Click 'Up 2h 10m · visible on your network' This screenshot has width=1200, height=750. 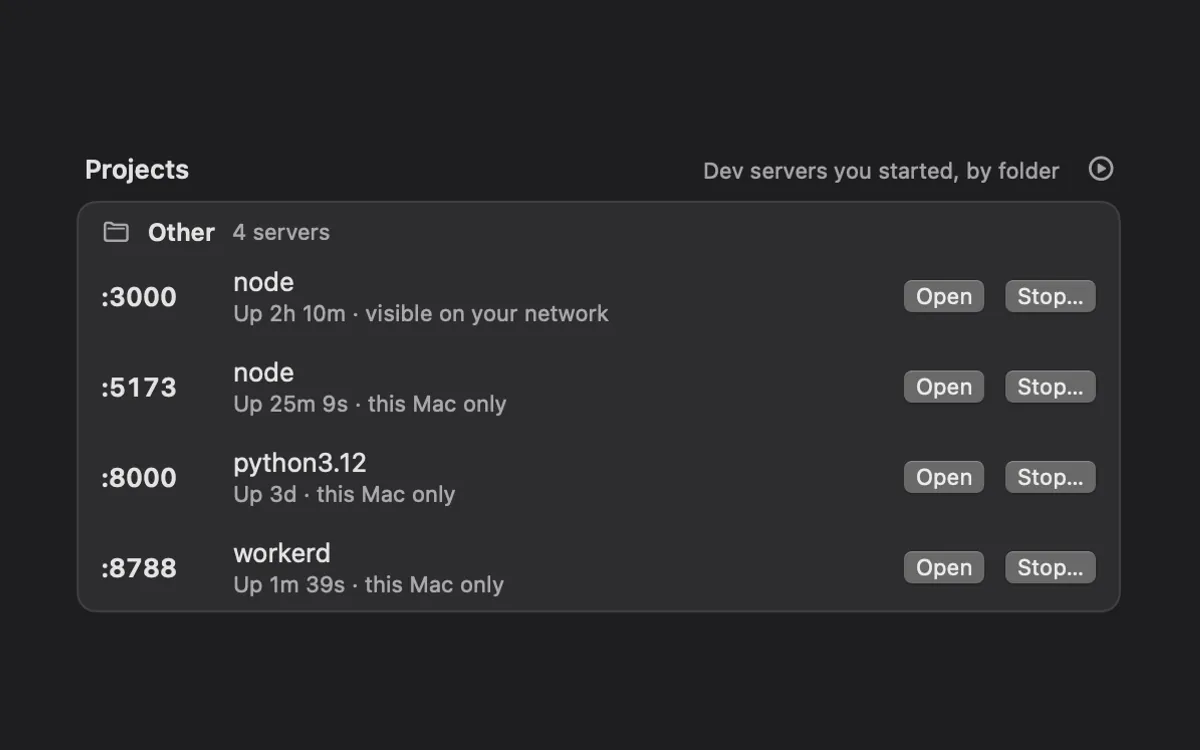[x=421, y=314]
